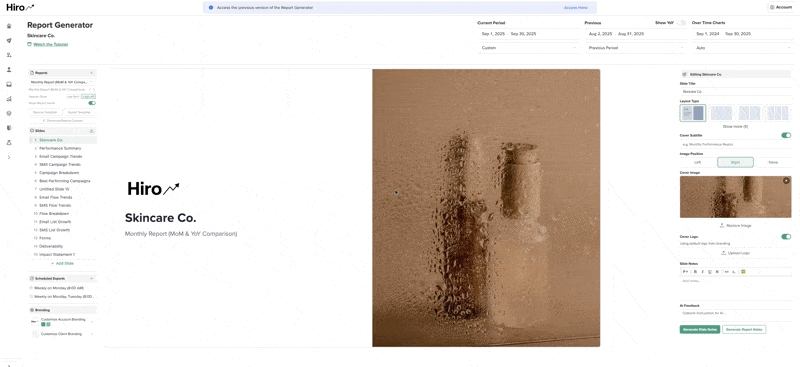Open the bar chart analytics sidebar icon
Screen dimensions: 800x367
click(x=9, y=99)
